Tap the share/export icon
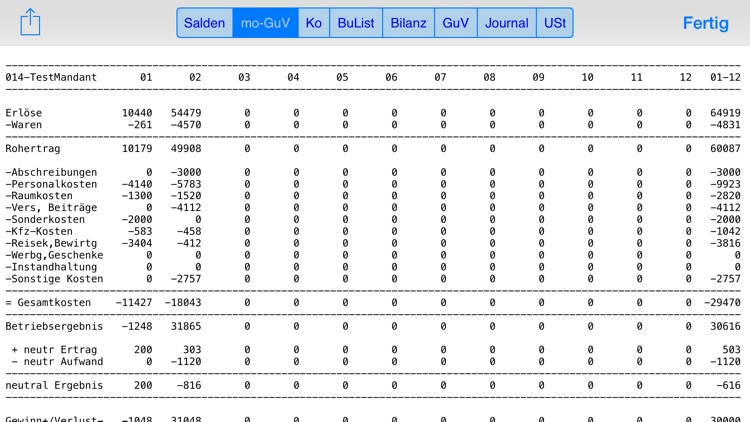 (x=30, y=22)
